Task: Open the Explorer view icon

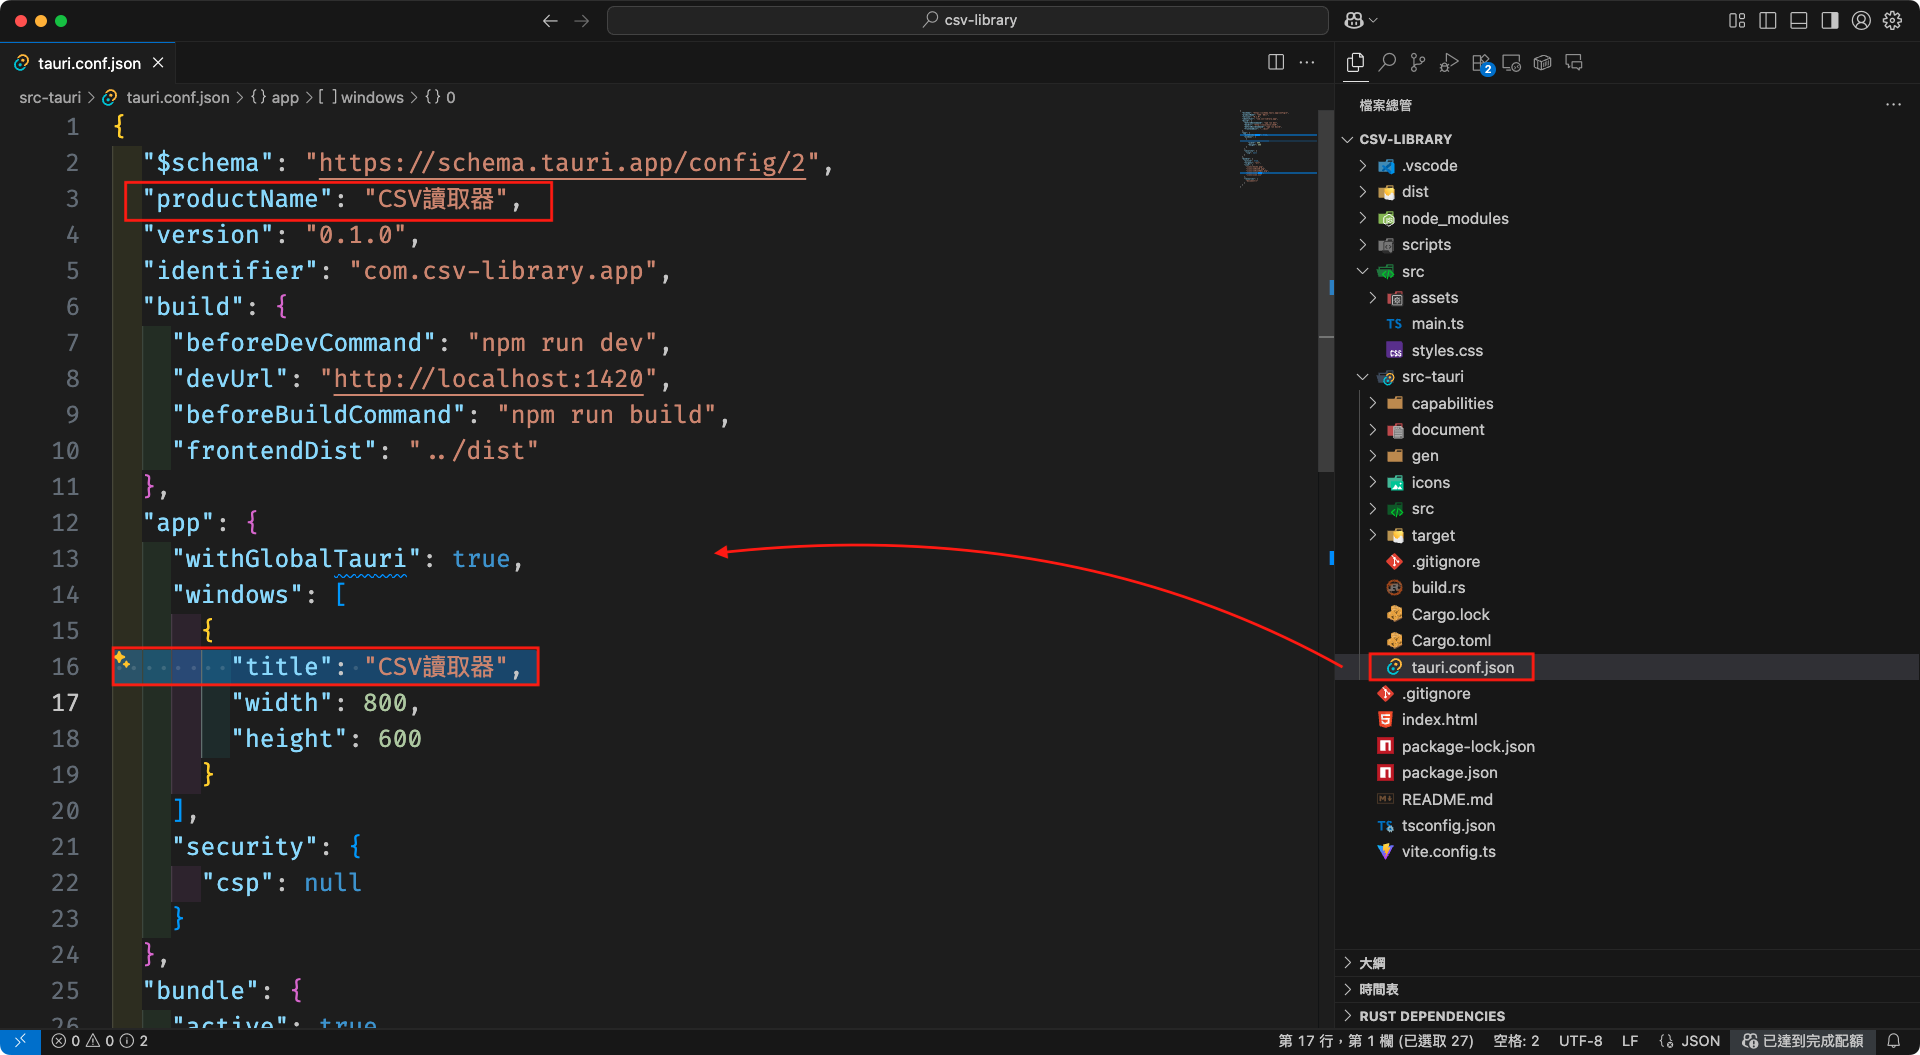Action: [x=1355, y=63]
